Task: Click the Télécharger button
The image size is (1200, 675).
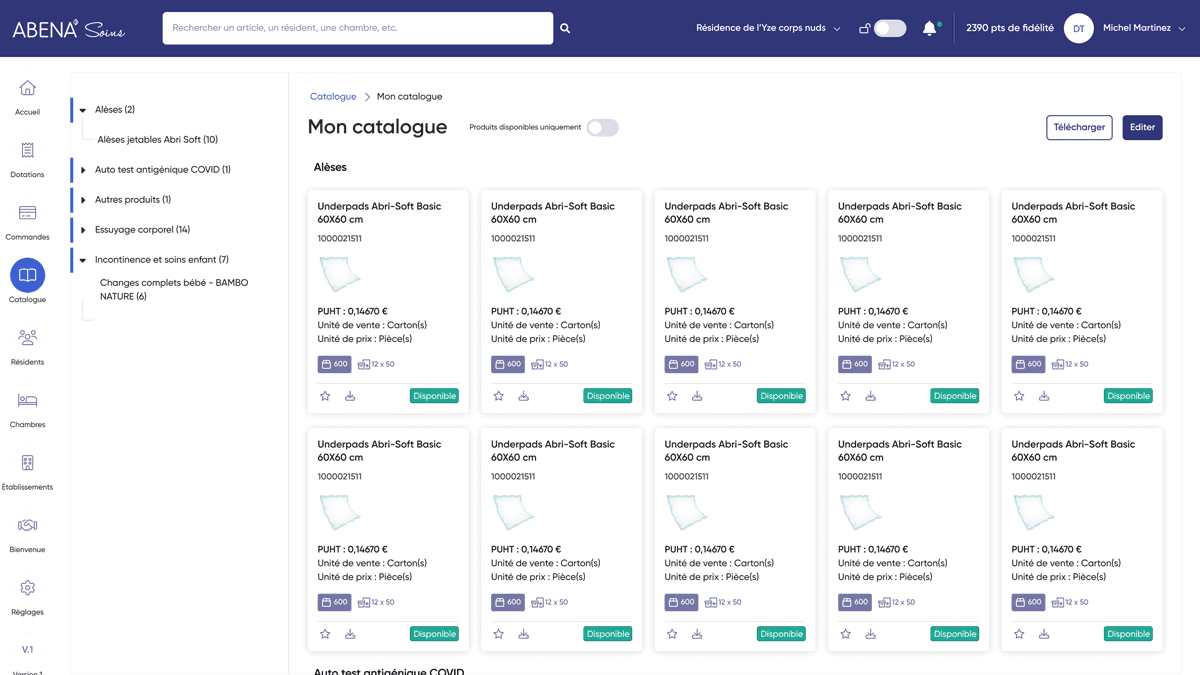Action: coord(1079,127)
